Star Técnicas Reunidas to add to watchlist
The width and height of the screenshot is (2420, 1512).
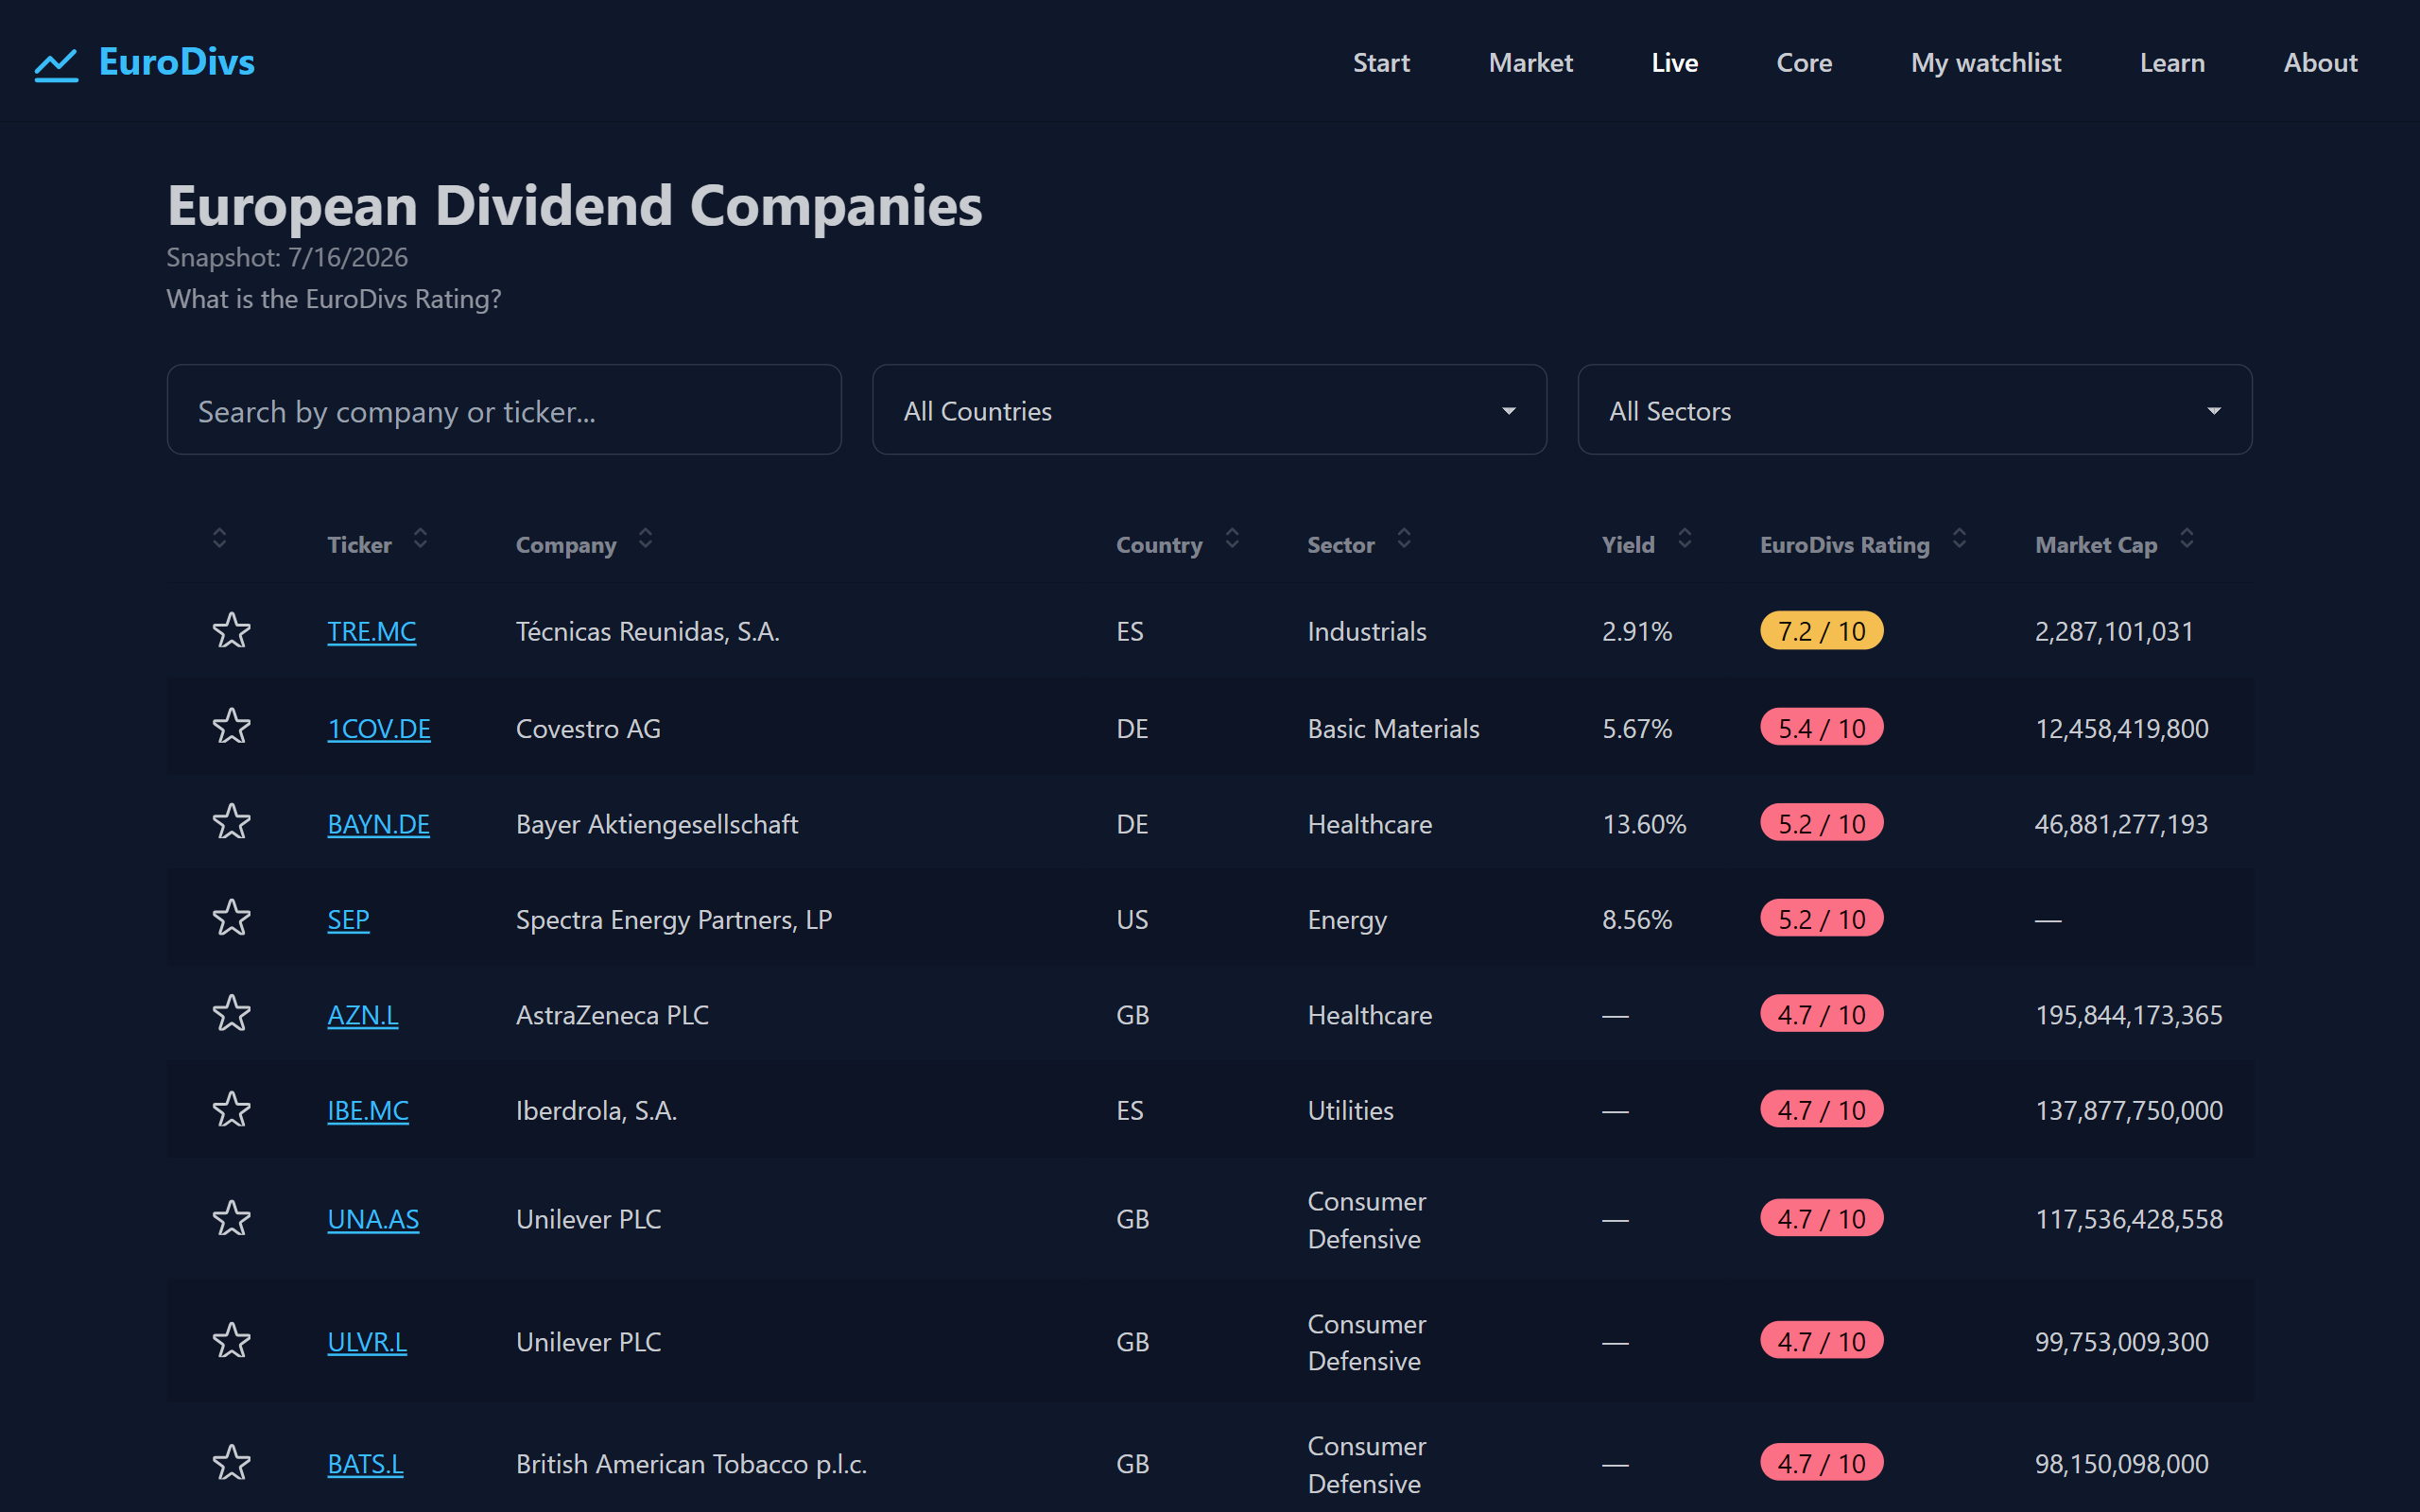pos(231,630)
